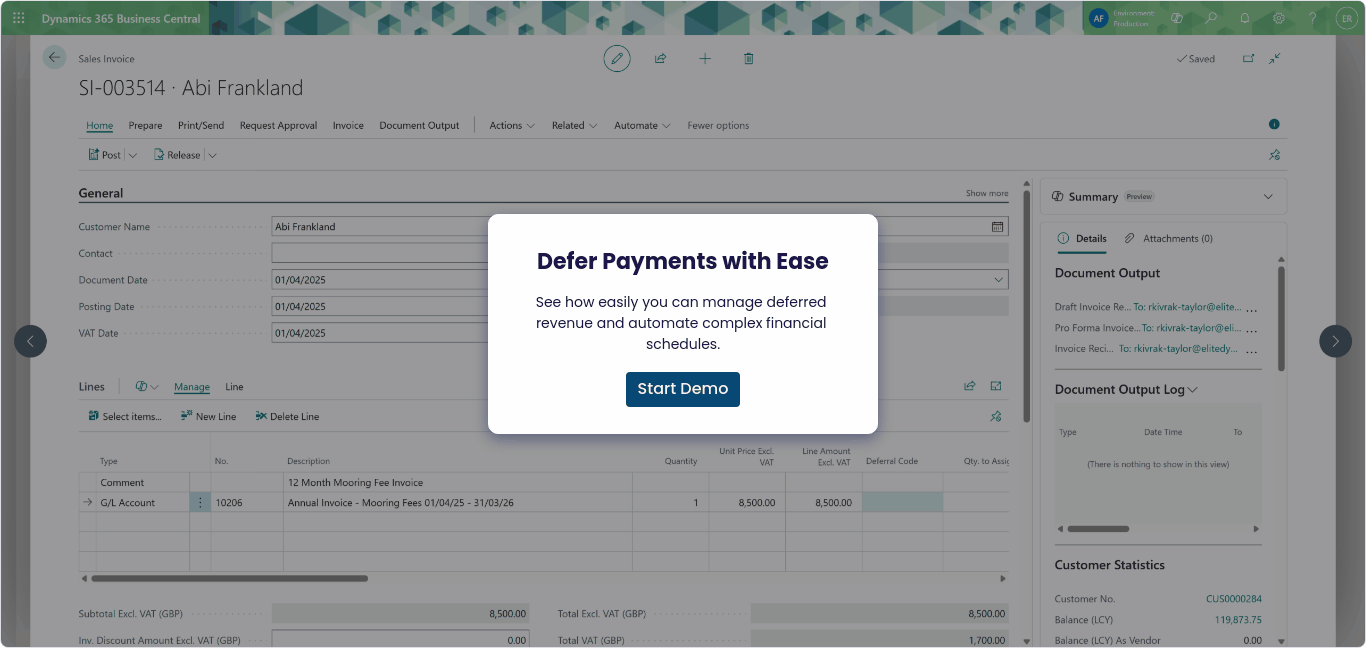This screenshot has width=1366, height=648.
Task: Click the trash delete icon
Action: point(749,59)
